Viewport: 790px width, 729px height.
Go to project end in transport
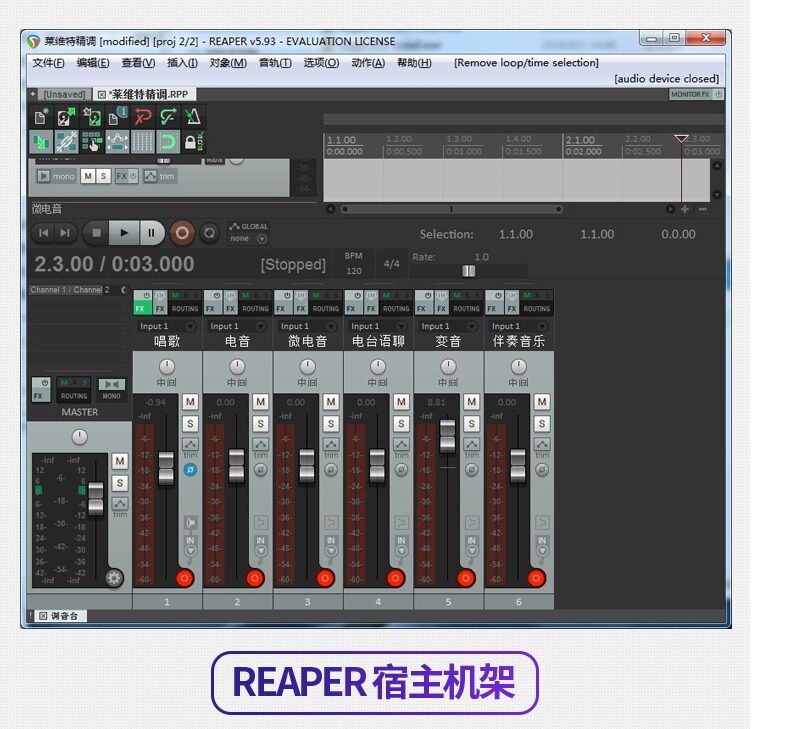65,233
